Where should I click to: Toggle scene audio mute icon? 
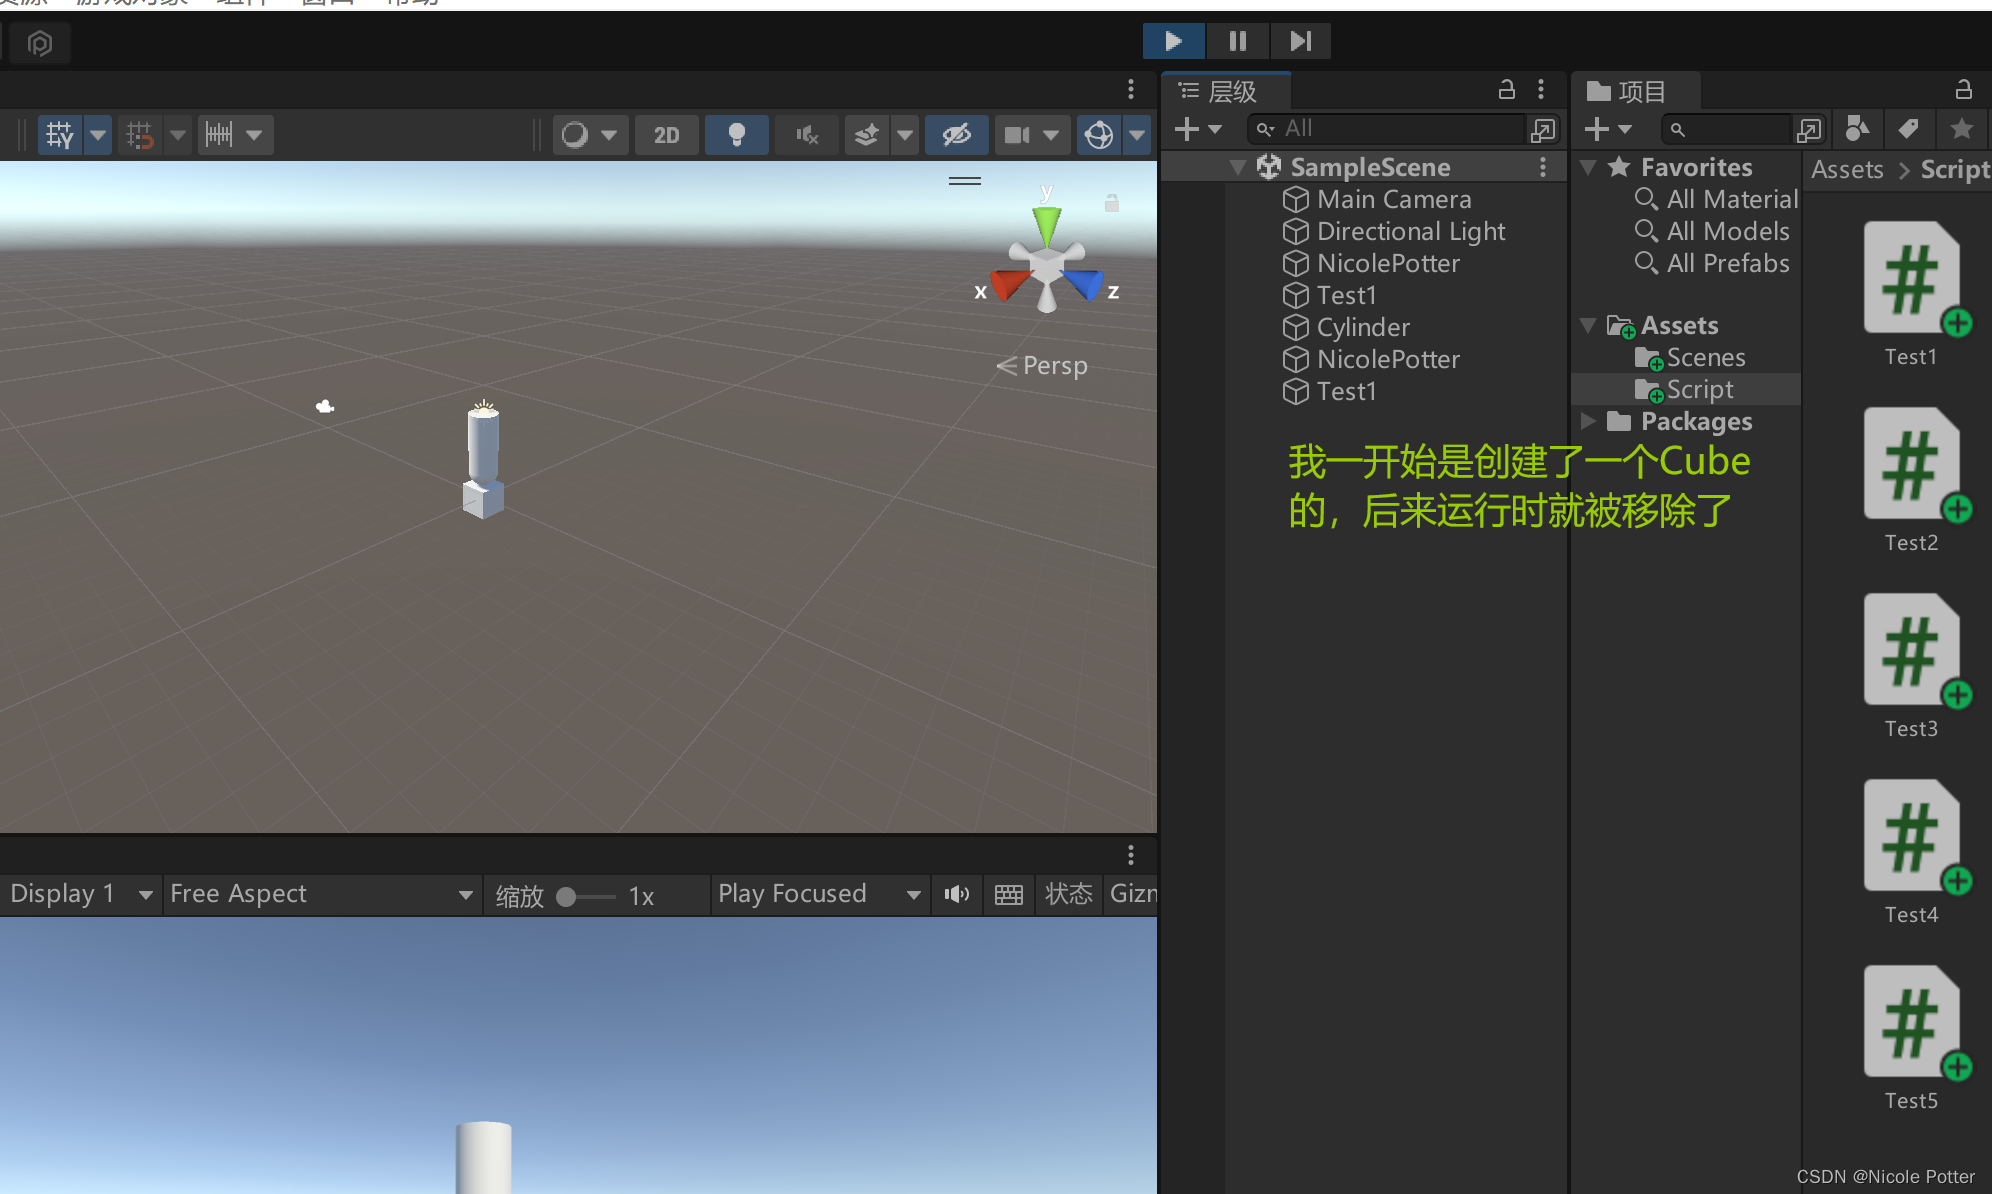[806, 135]
